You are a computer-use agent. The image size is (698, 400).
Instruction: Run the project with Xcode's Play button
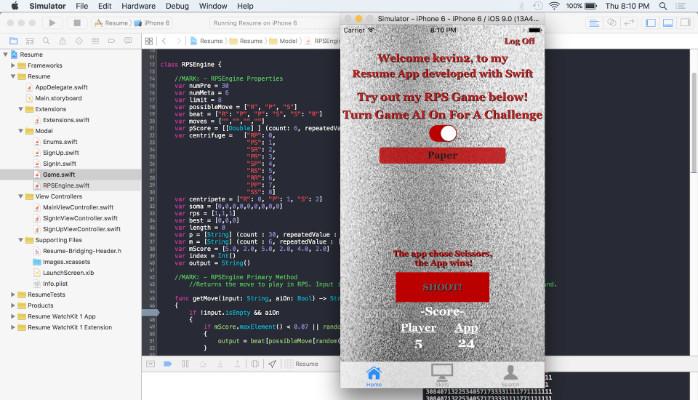click(52, 23)
